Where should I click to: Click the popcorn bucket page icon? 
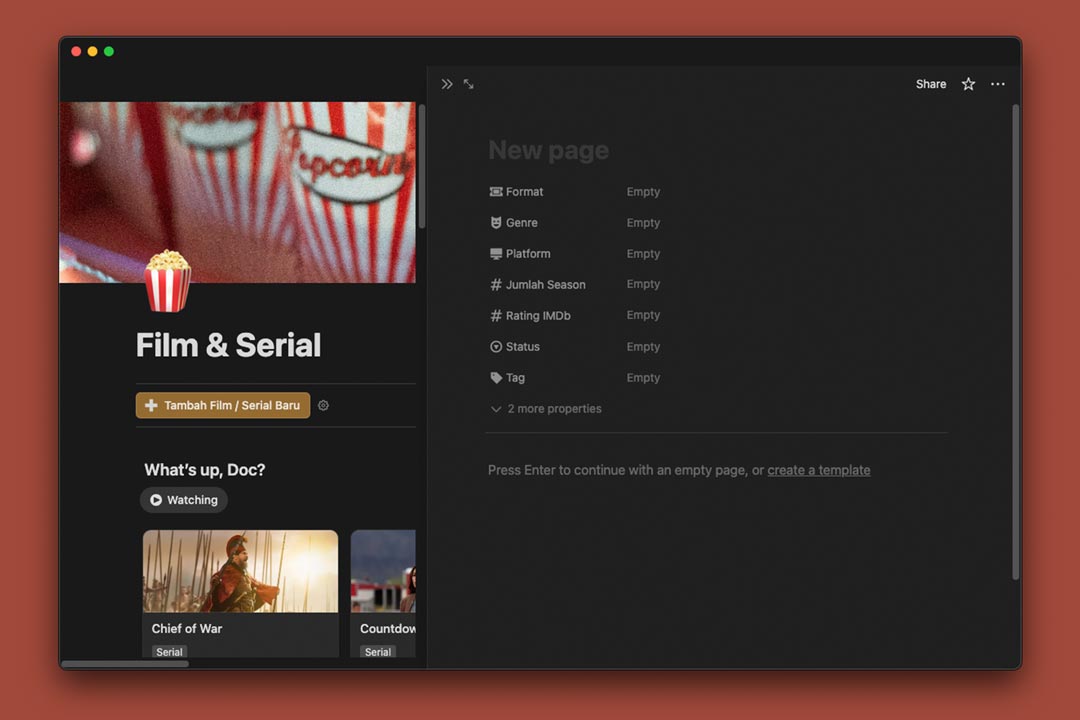point(167,281)
